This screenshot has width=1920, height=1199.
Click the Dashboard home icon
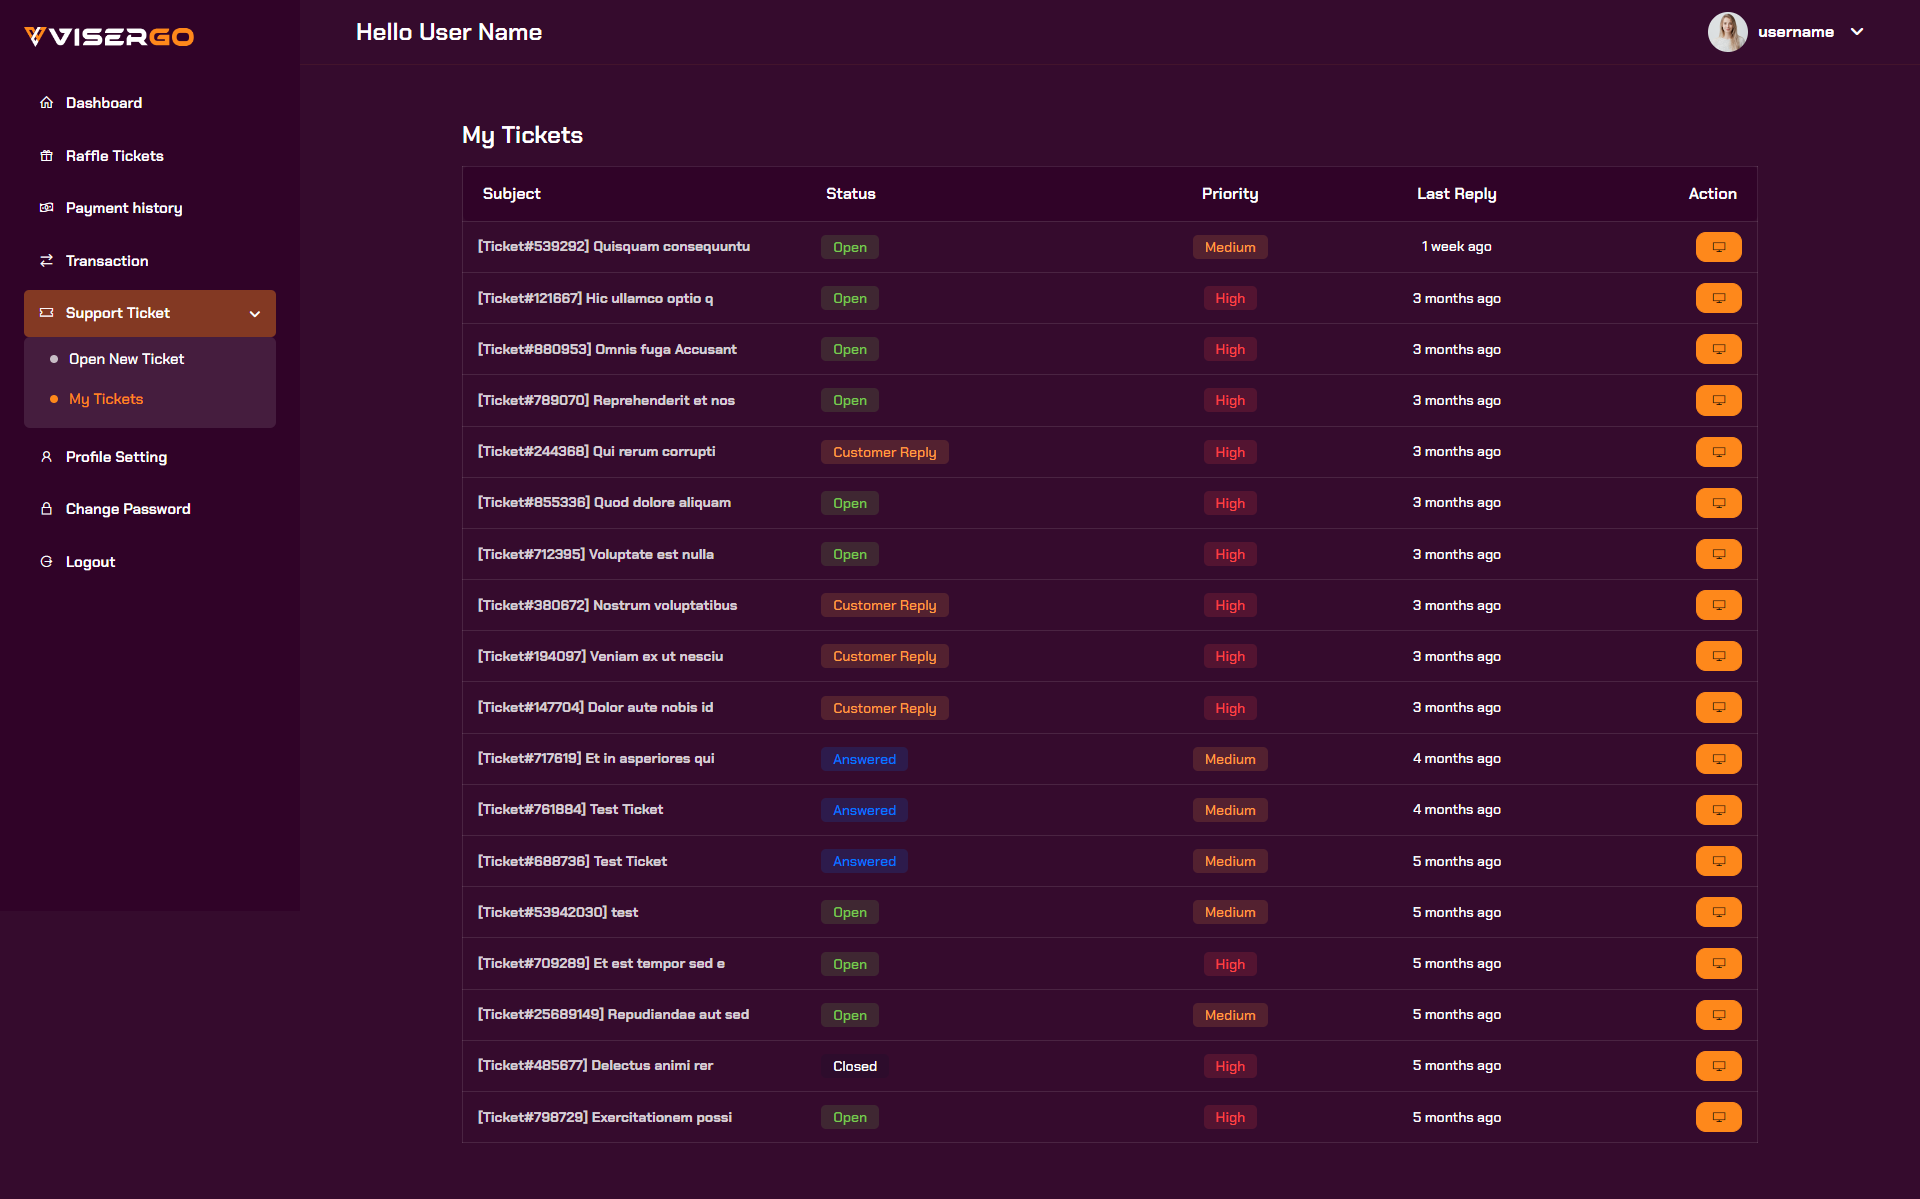pyautogui.click(x=46, y=103)
